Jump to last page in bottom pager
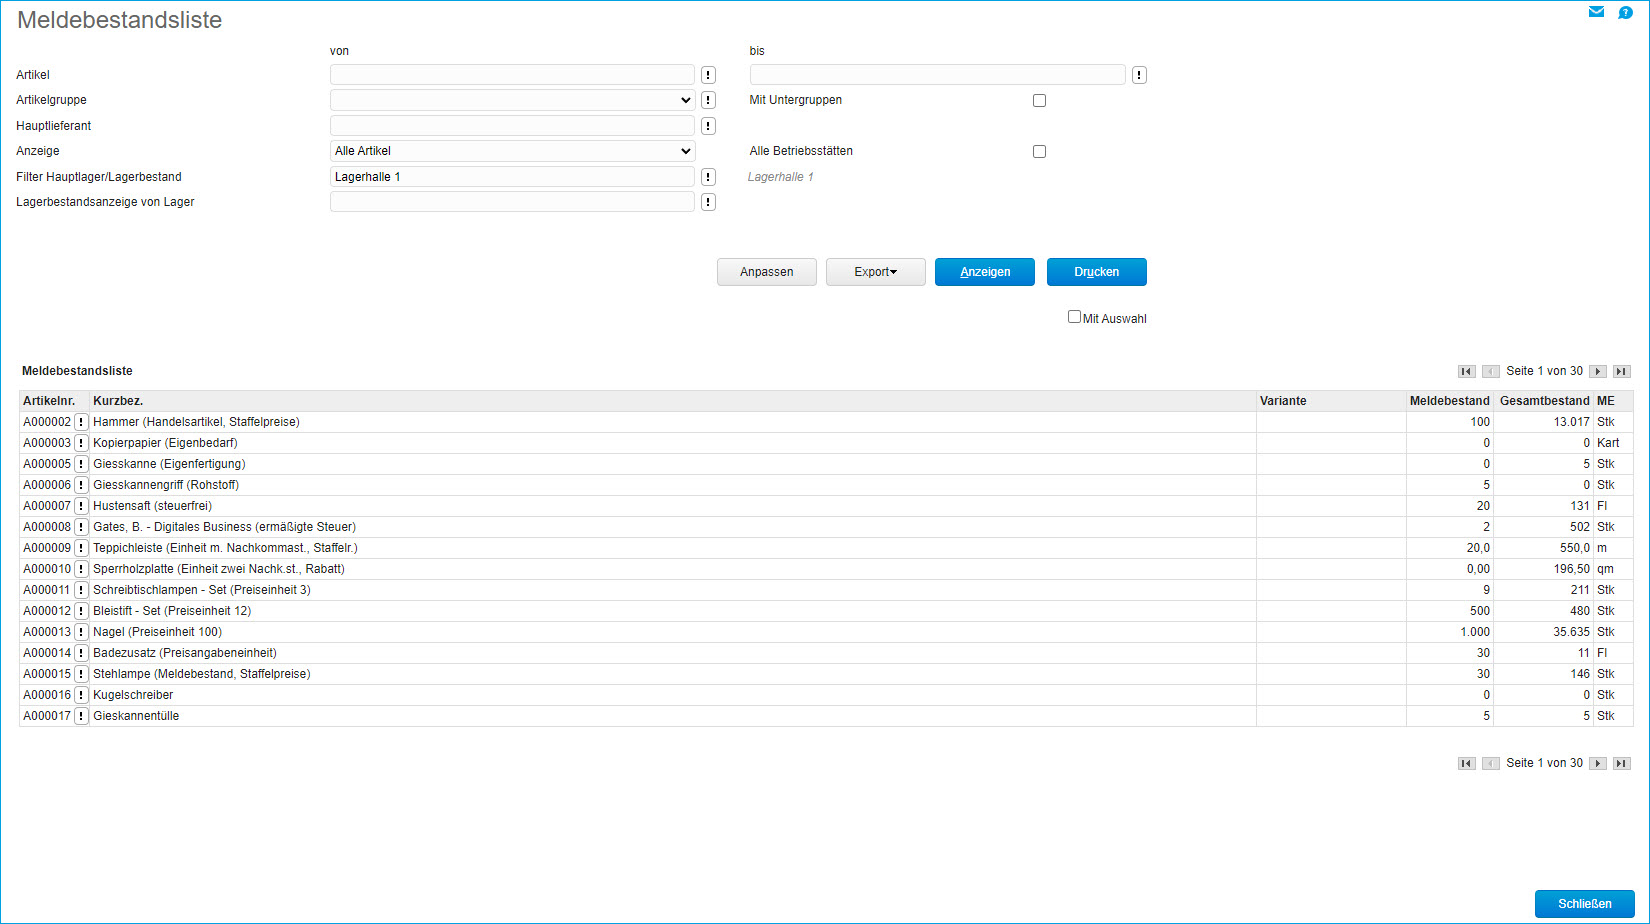 (x=1622, y=763)
